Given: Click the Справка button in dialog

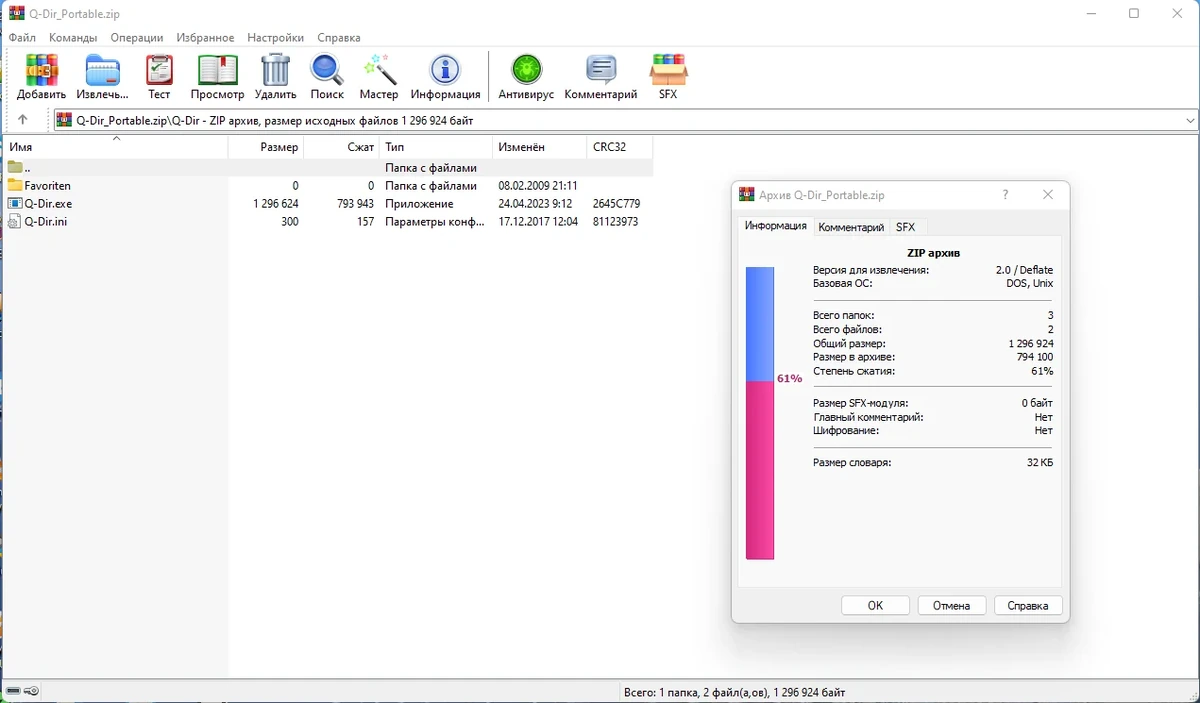Looking at the screenshot, I should tap(1028, 606).
